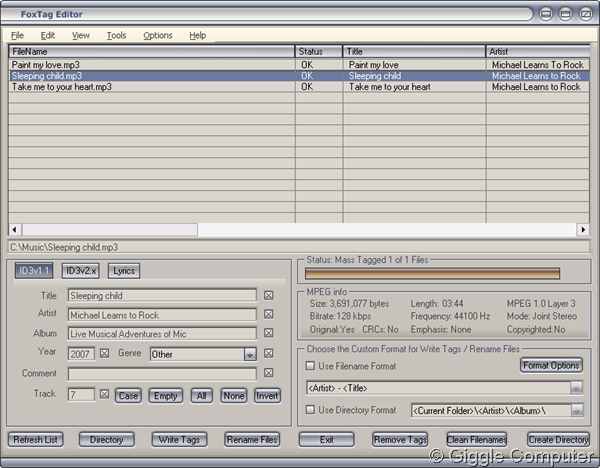Click the Comment input field

[x=162, y=373]
